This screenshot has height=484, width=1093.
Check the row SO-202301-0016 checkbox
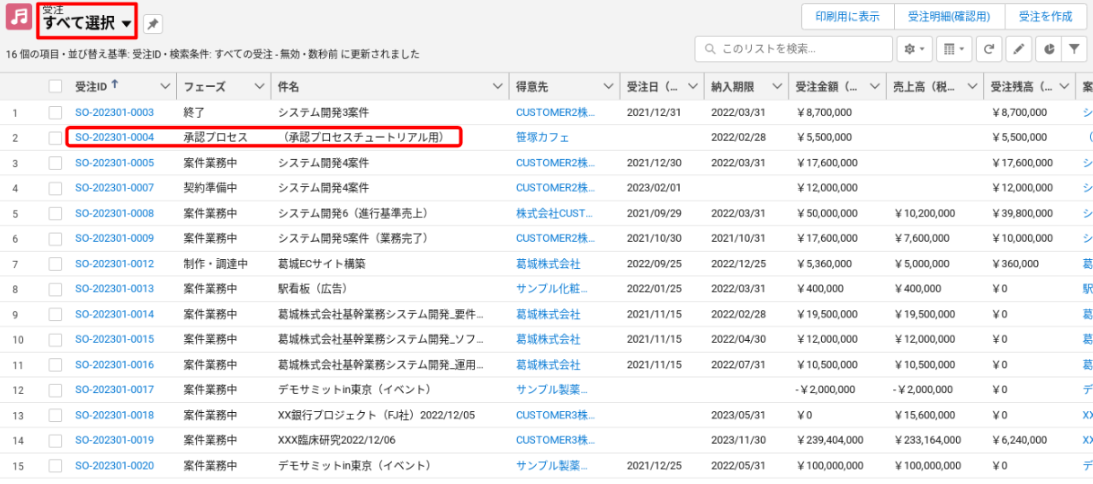click(x=55, y=365)
